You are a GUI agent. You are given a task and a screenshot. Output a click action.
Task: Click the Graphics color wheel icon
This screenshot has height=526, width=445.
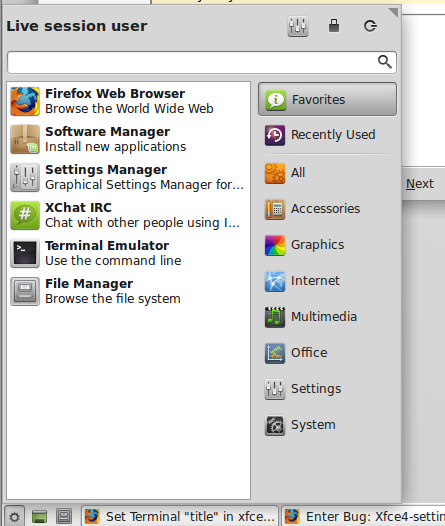coord(275,245)
